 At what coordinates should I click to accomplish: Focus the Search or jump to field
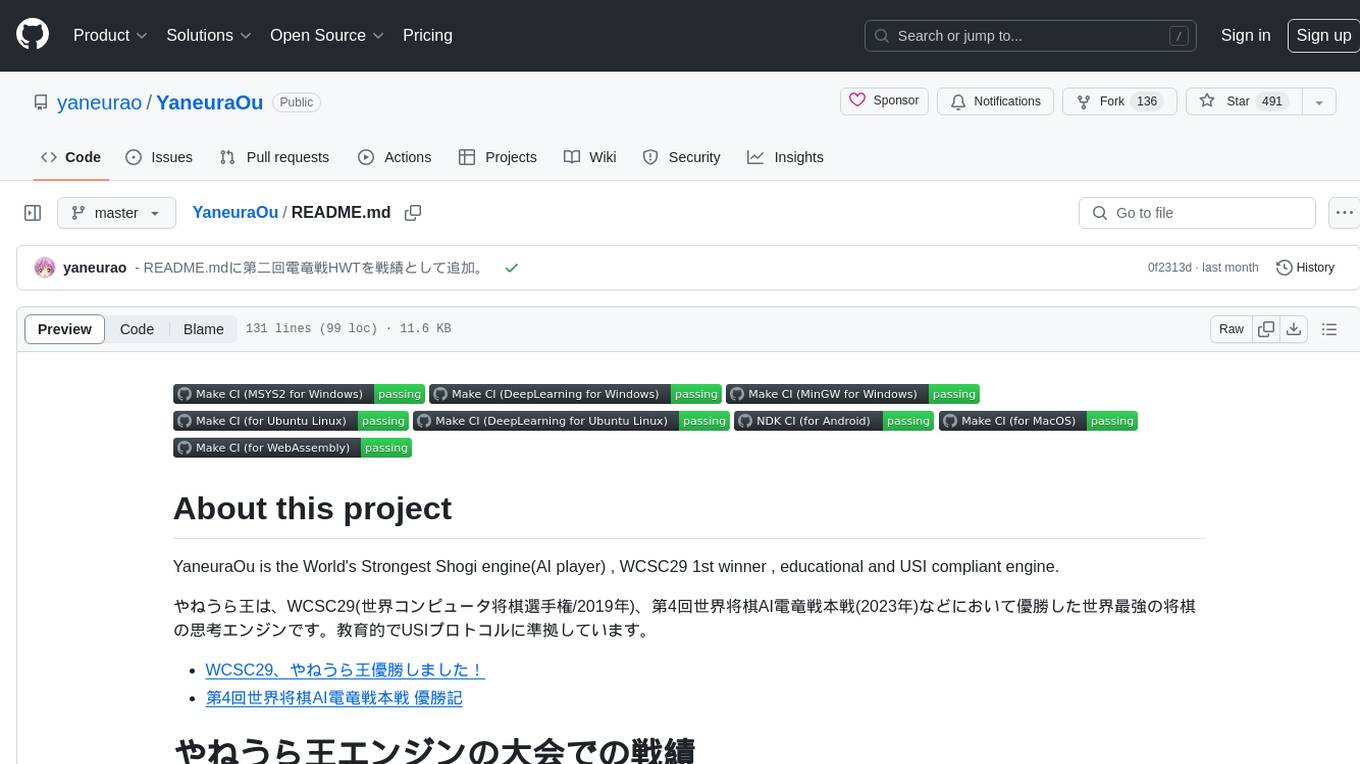(x=1032, y=36)
